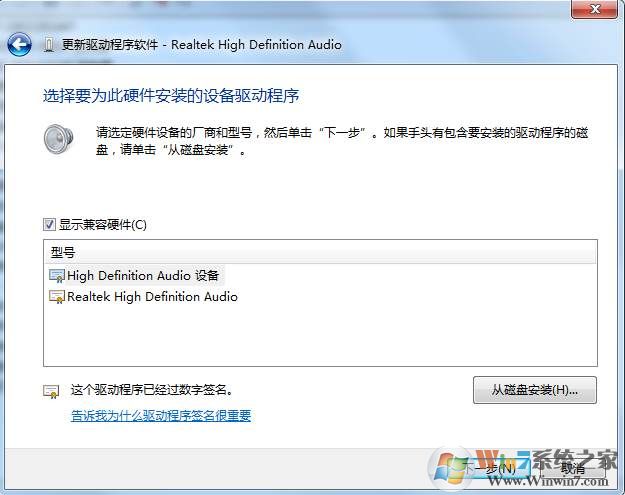Click the device icon beside the window title
Screen dimensions: 625x495
pos(49,45)
